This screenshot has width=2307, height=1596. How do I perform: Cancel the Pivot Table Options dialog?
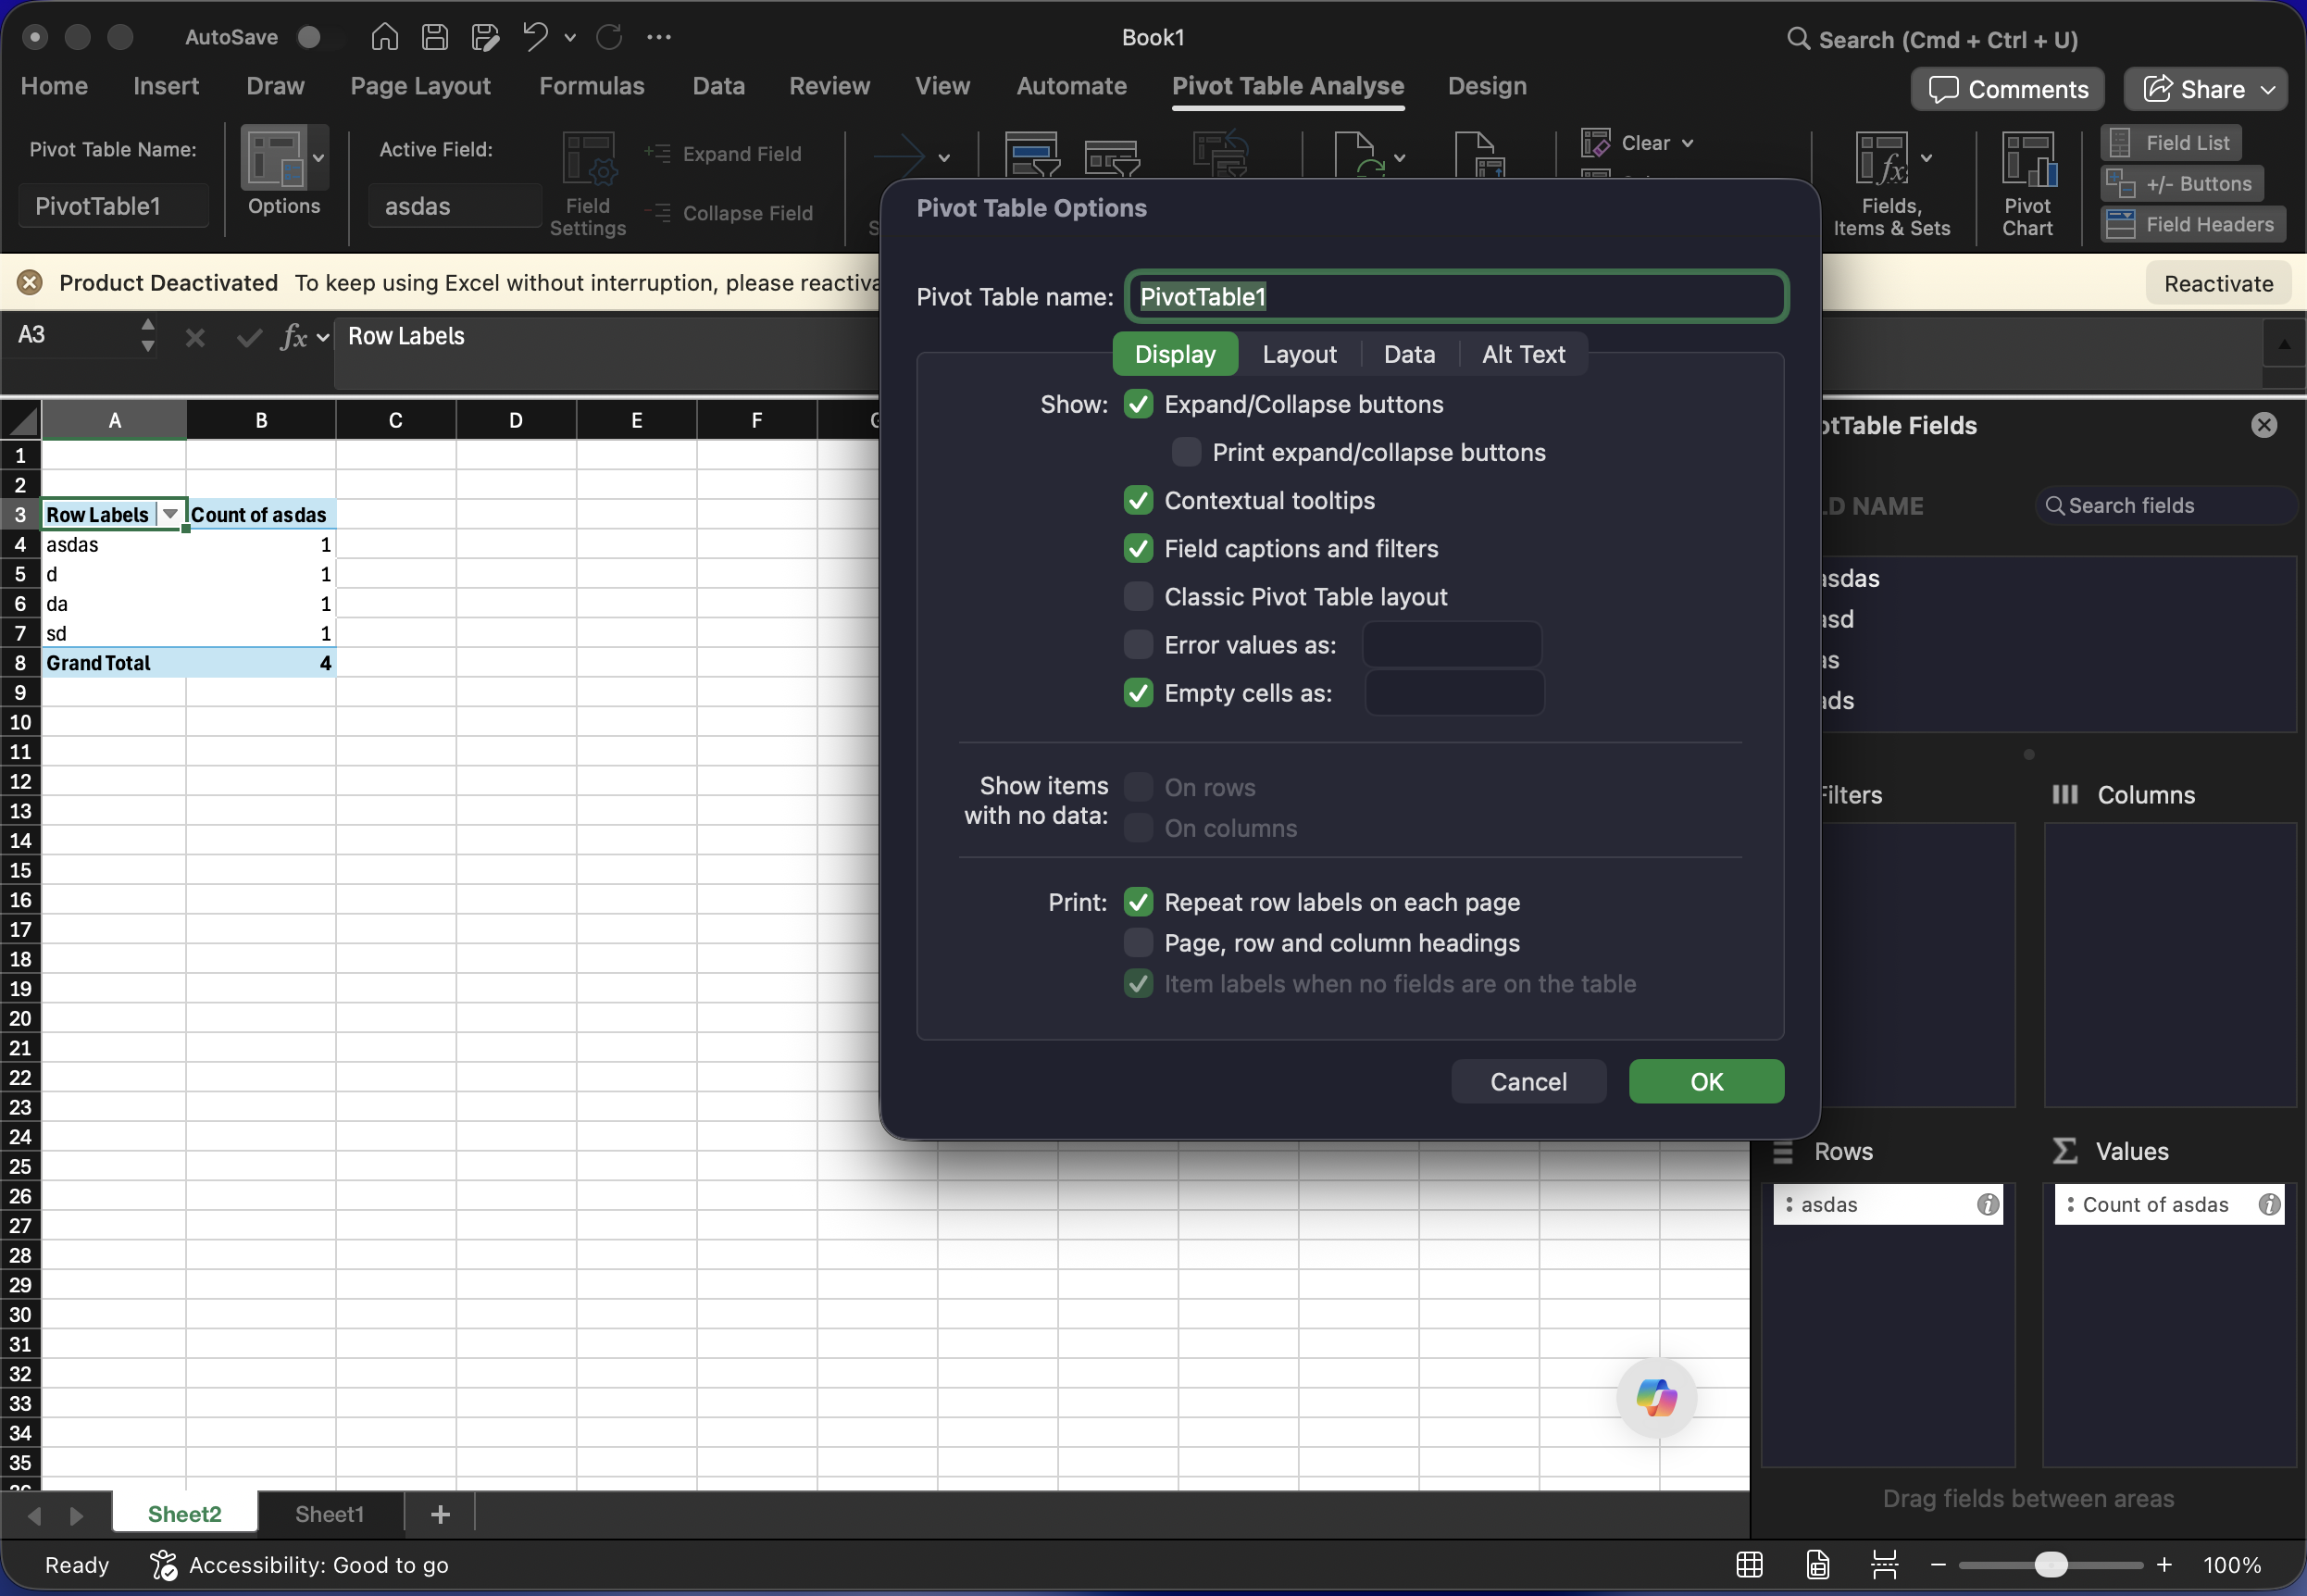point(1528,1081)
